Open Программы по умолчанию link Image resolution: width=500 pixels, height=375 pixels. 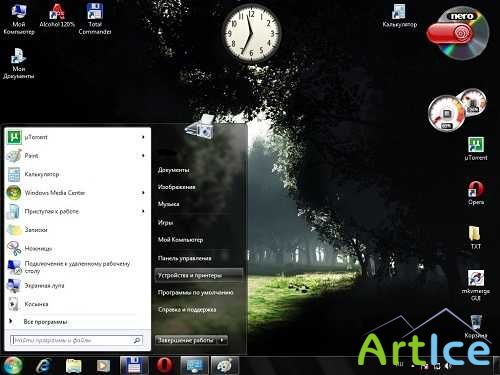198,292
